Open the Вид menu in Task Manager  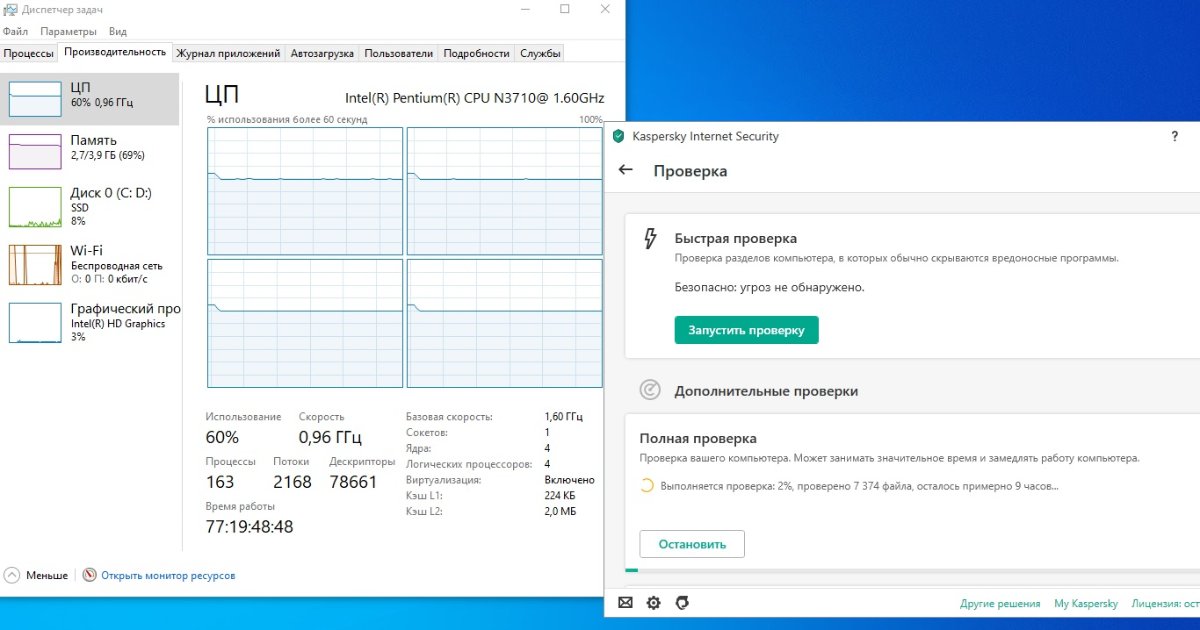[118, 31]
